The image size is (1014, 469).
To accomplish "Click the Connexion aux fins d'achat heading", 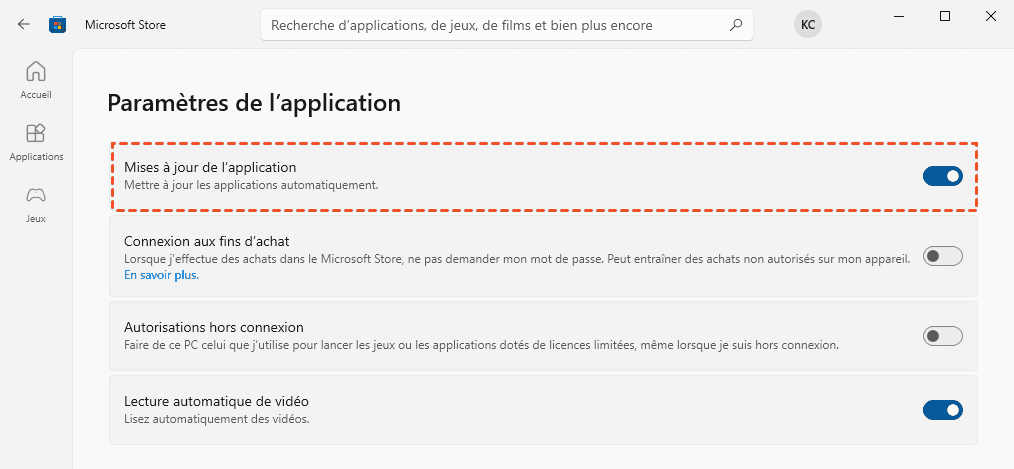I will point(206,241).
